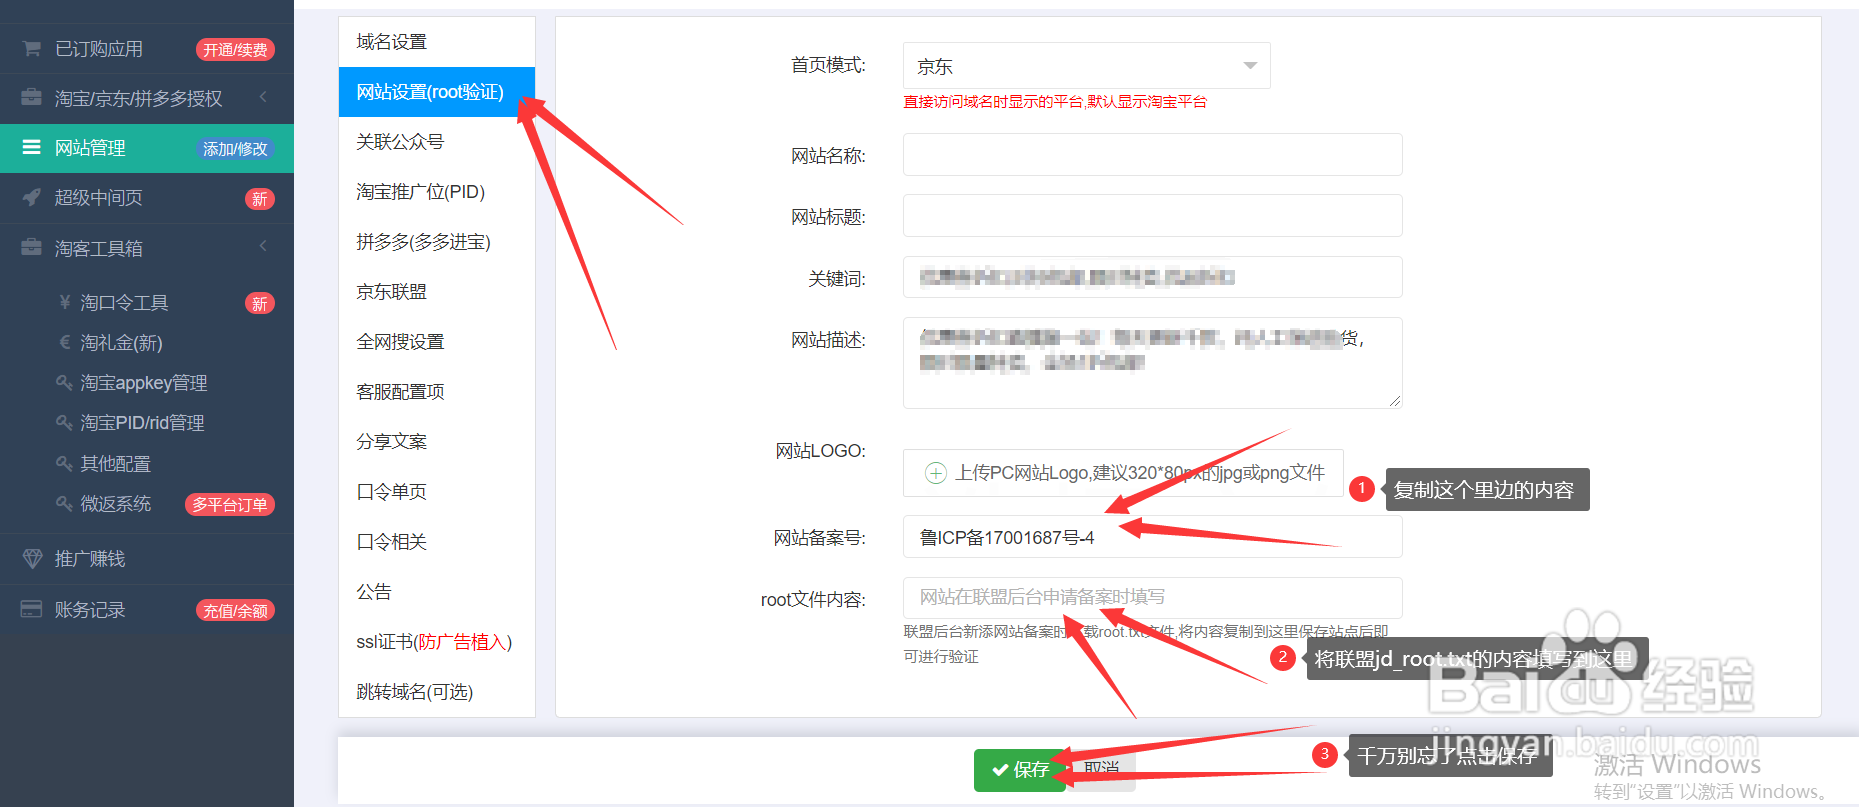Click the 网站备案号 input field
This screenshot has width=1859, height=807.
click(x=1152, y=537)
